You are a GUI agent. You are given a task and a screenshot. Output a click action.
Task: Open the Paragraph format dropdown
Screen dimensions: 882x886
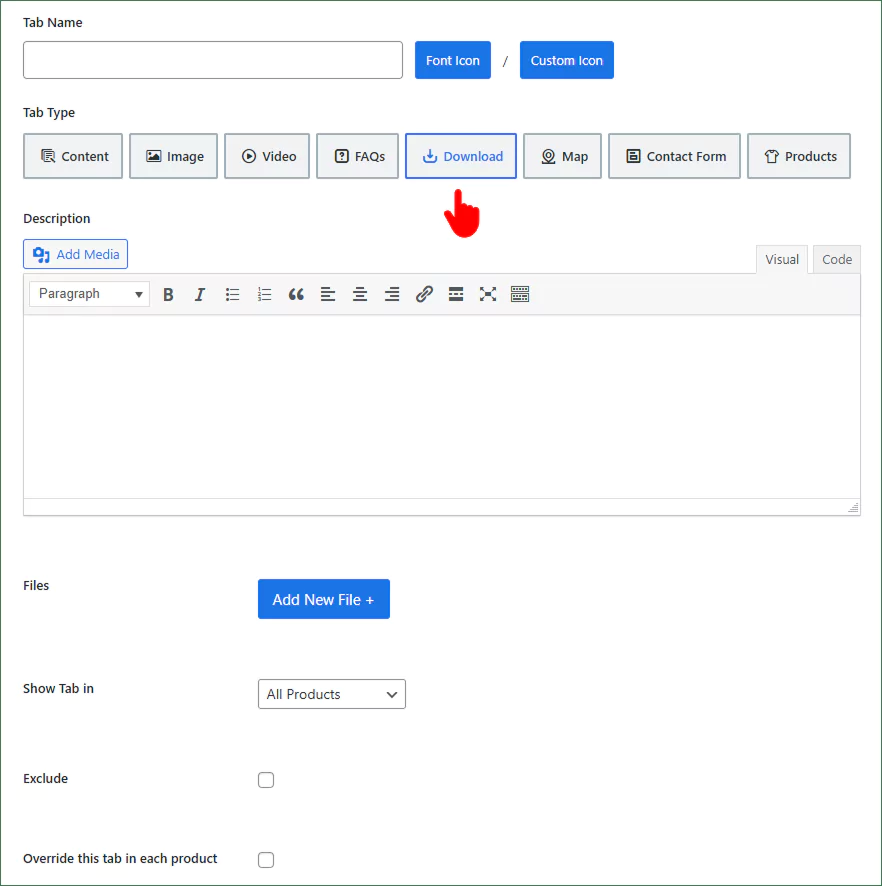pyautogui.click(x=89, y=294)
